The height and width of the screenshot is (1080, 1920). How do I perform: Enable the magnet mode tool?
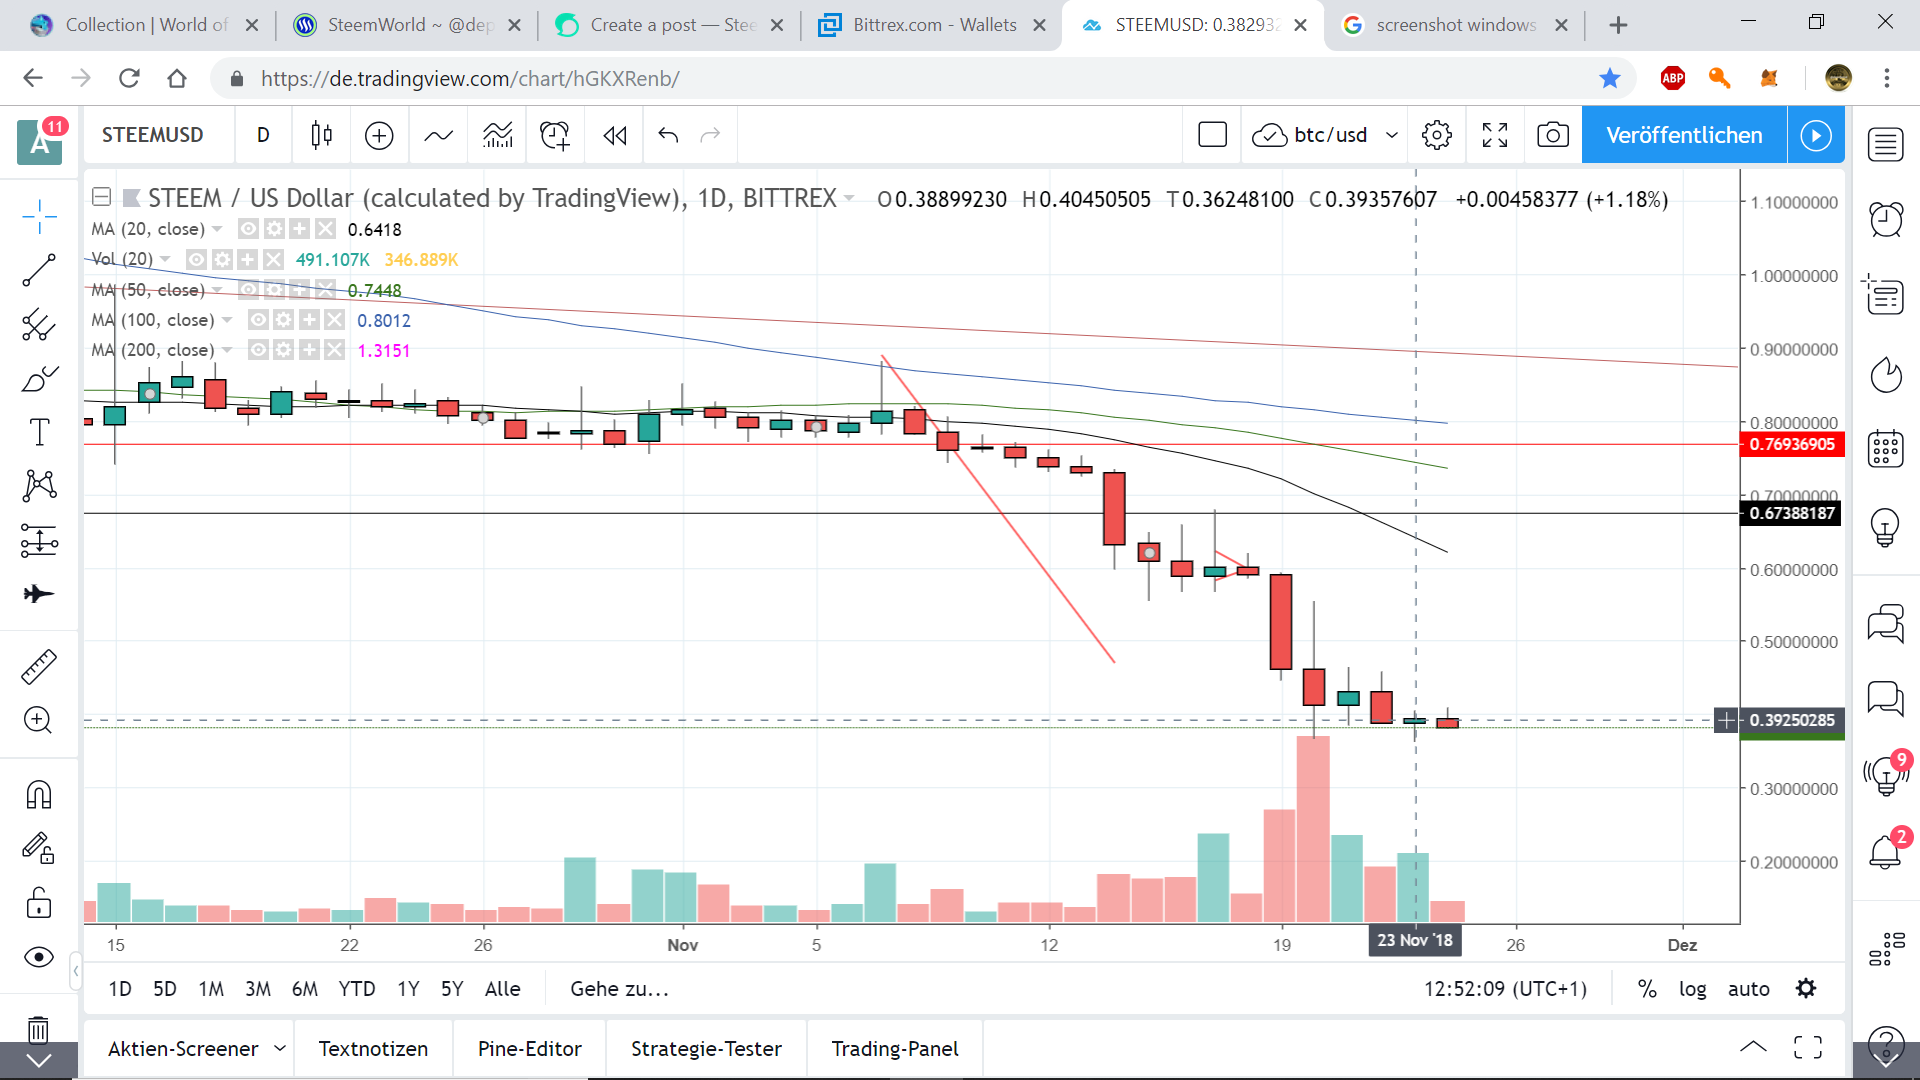(39, 795)
